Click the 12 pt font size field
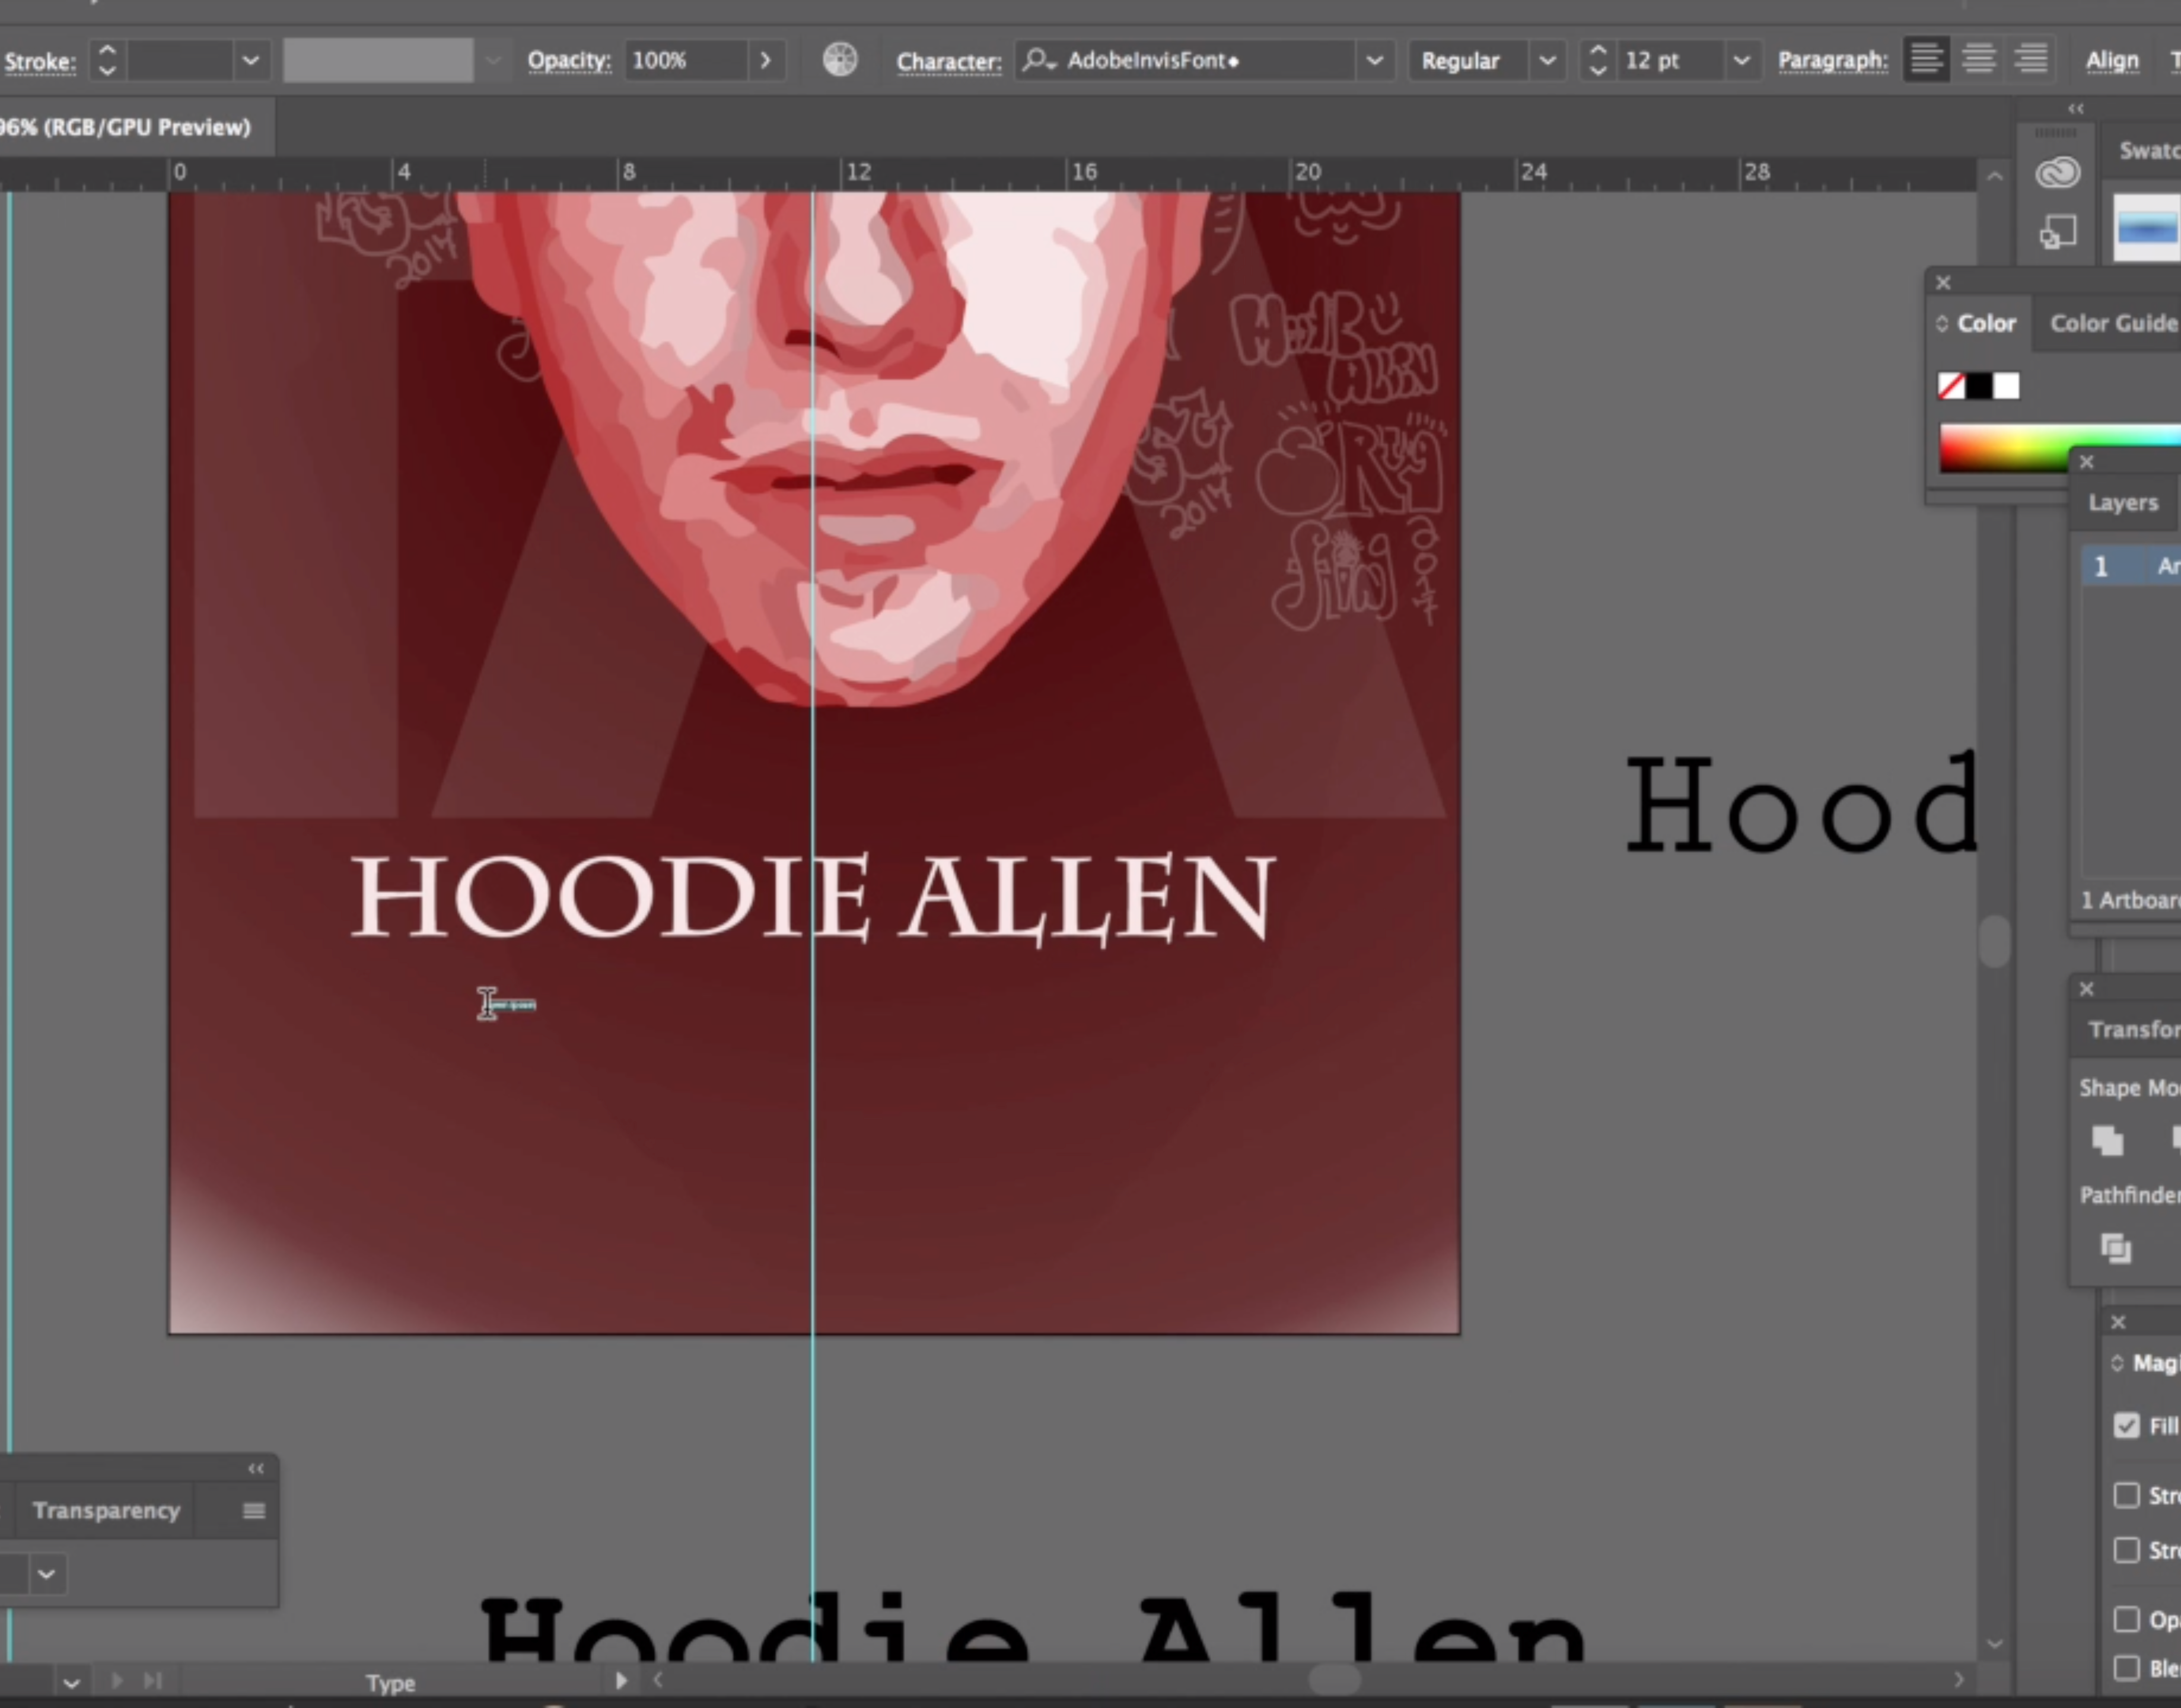Image resolution: width=2181 pixels, height=1708 pixels. click(x=1670, y=60)
